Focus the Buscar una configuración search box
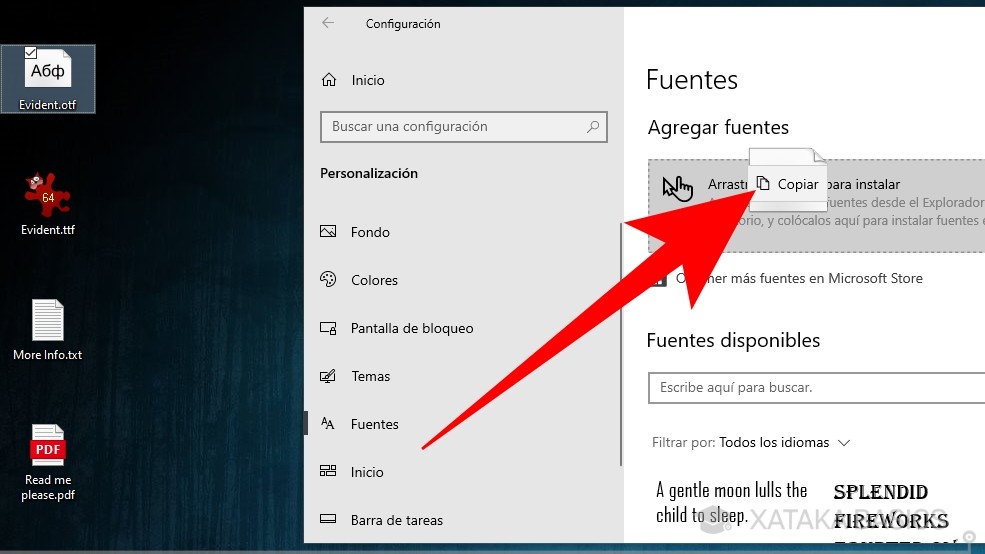Image resolution: width=985 pixels, height=554 pixels. tap(464, 127)
